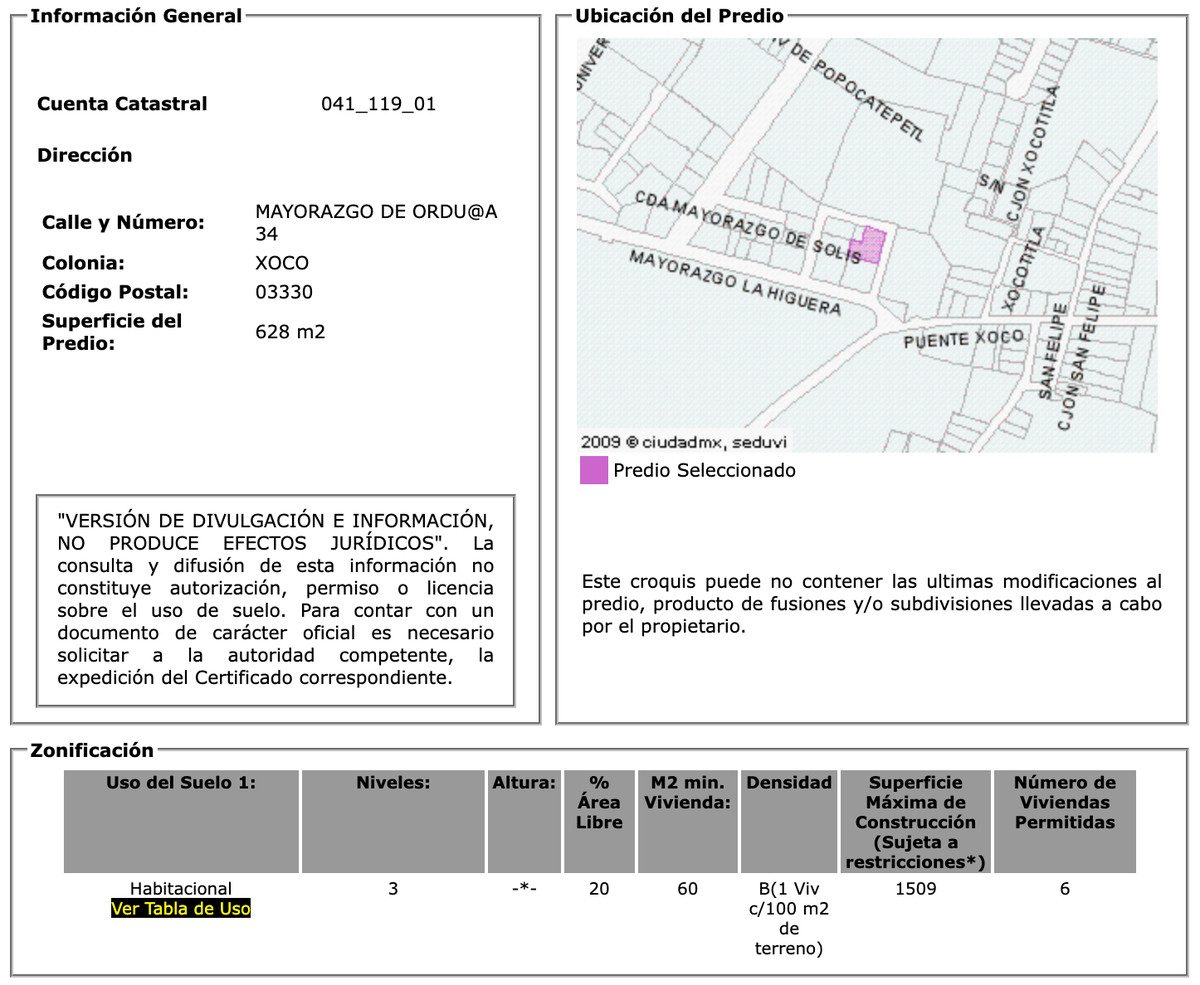
Task: Click the max construction value 1509
Action: 915,888
